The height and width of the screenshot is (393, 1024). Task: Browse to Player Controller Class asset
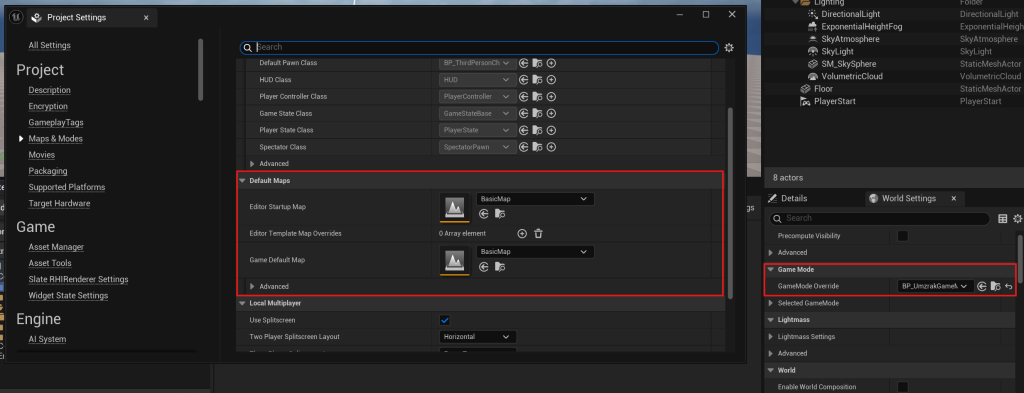point(537,97)
